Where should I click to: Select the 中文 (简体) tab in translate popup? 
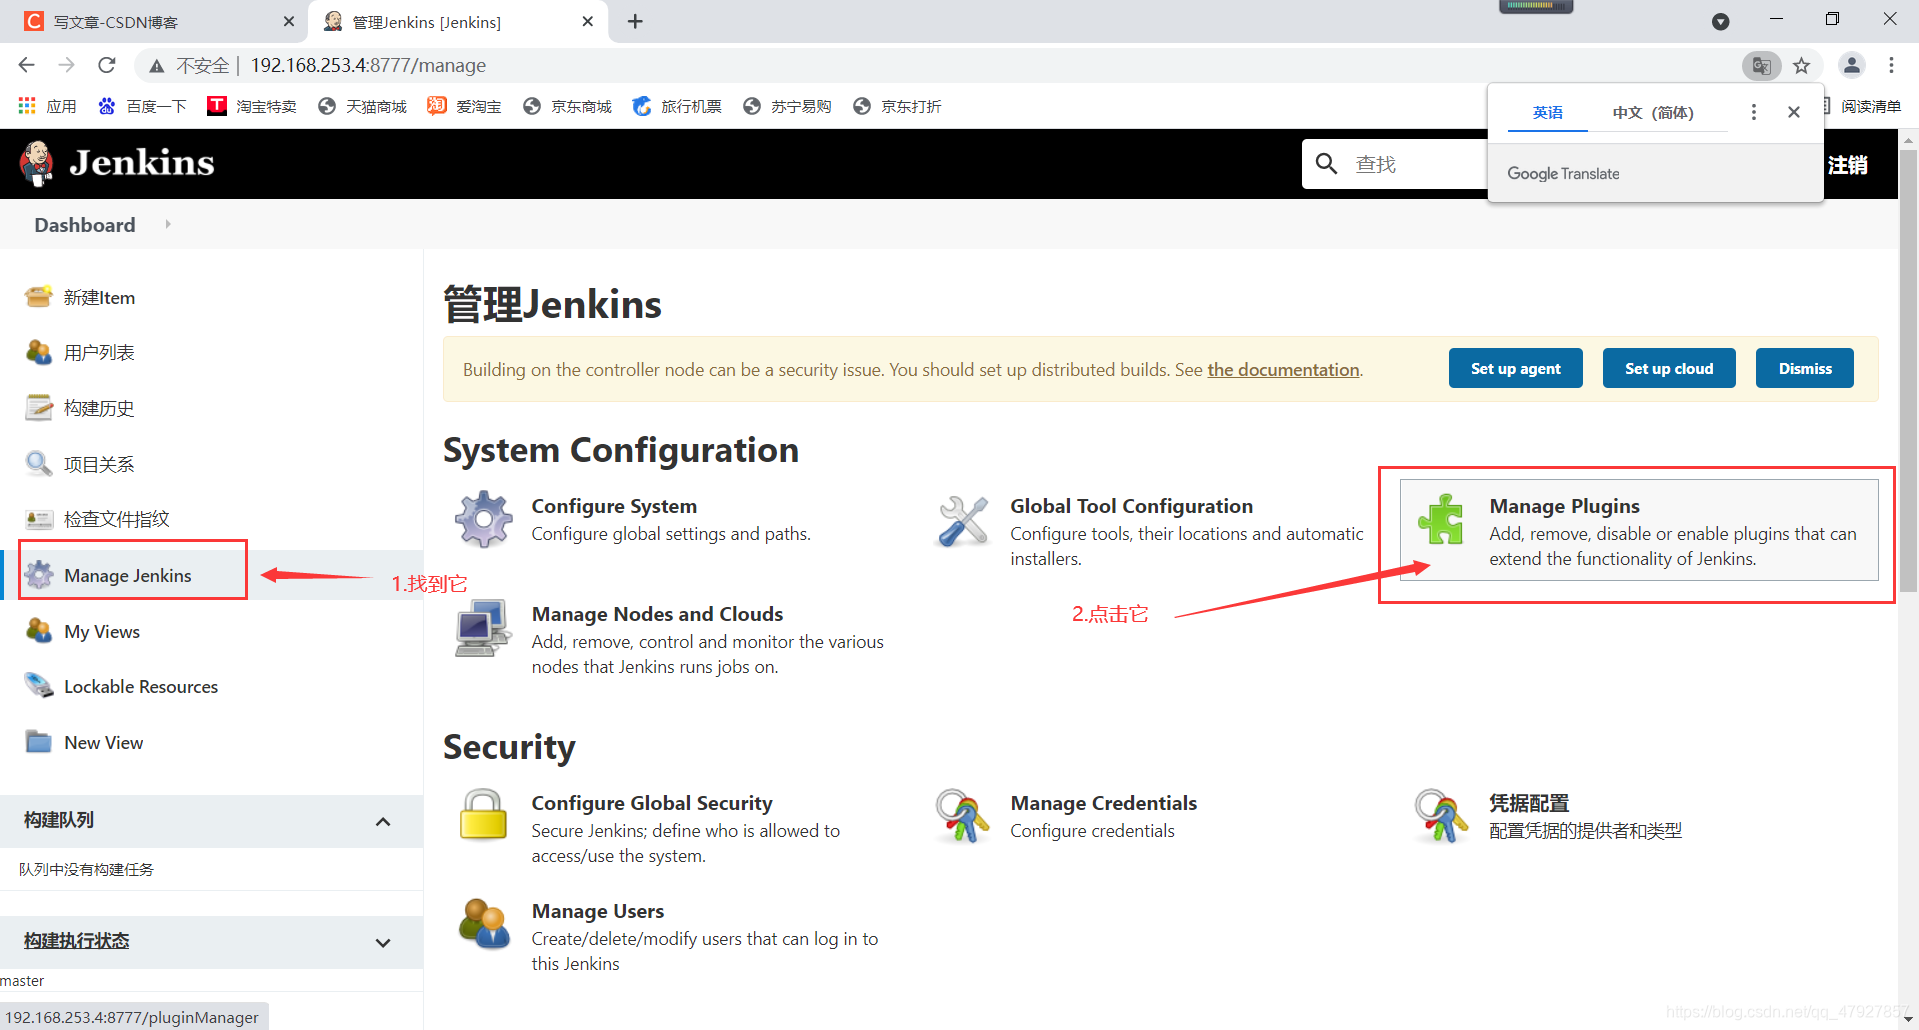coord(1653,112)
